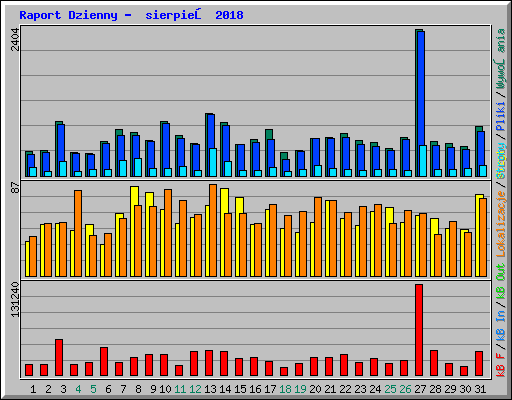The width and height of the screenshot is (512, 400).
Task: Select green day number 25 on the x-axis
Action: tap(390, 389)
